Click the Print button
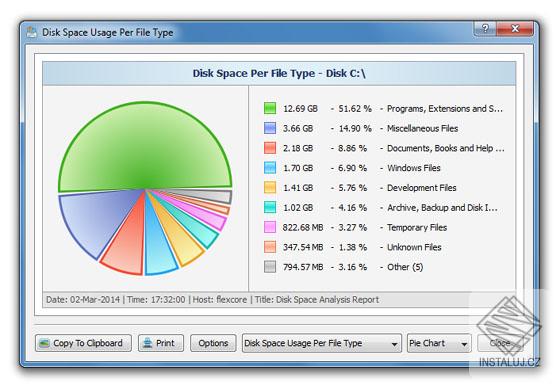Screen dimensions: 560x389 (x=161, y=343)
